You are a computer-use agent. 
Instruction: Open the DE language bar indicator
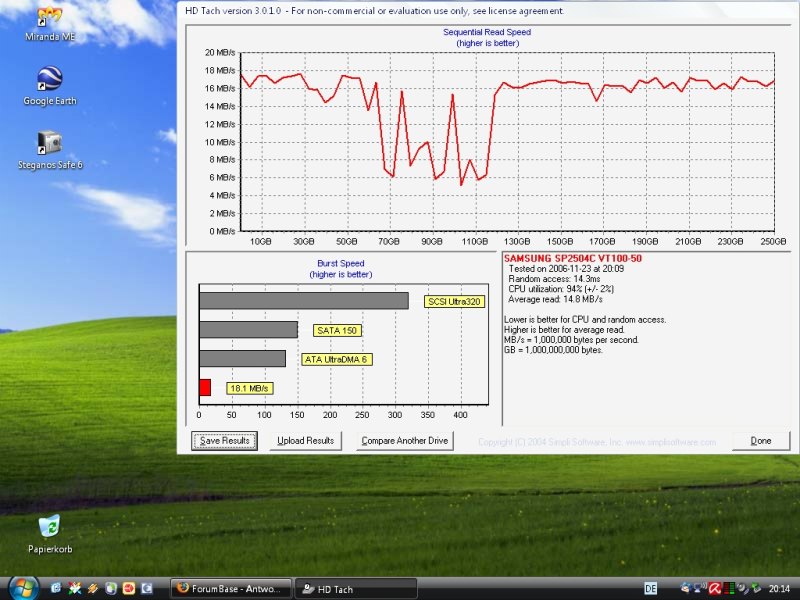651,589
